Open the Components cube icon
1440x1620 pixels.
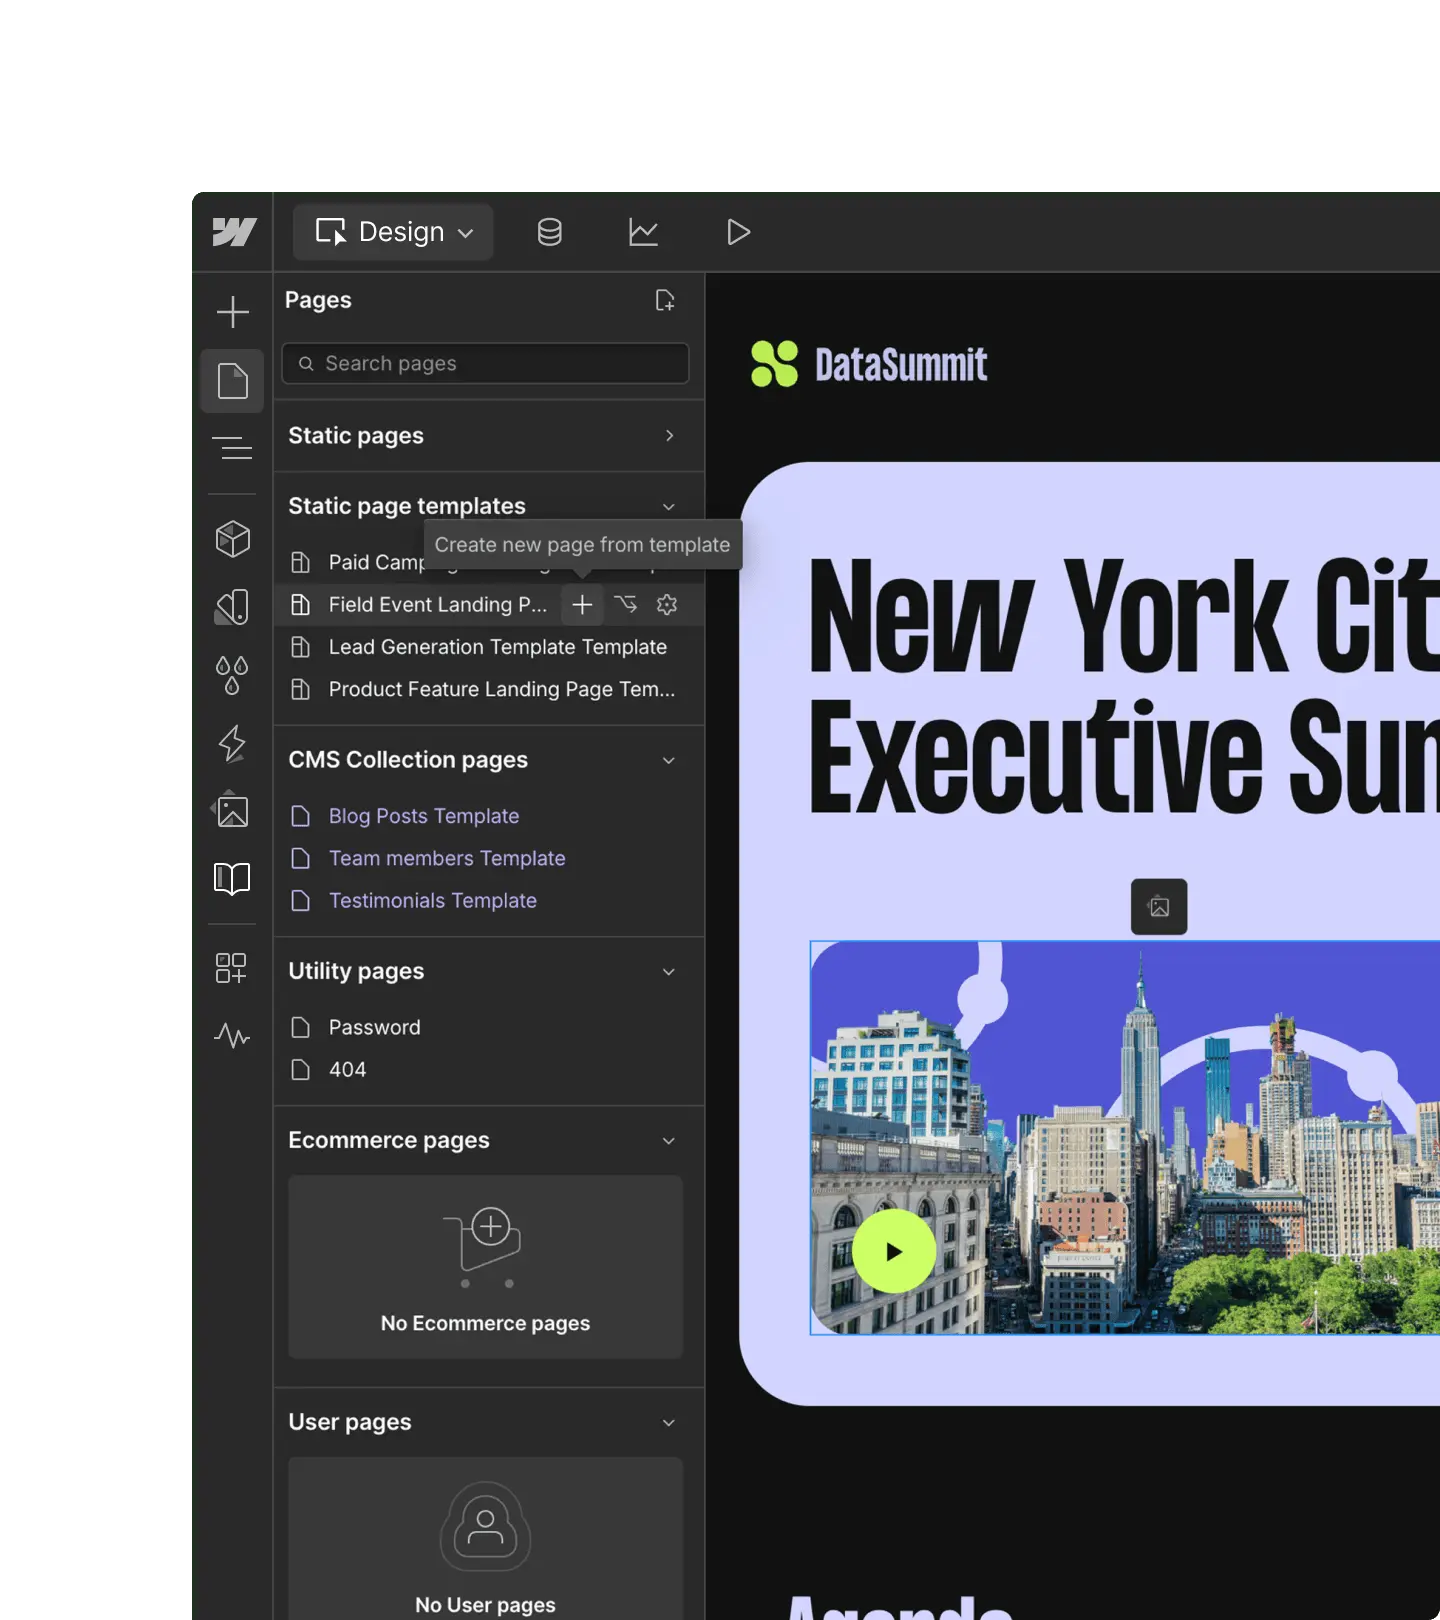pyautogui.click(x=232, y=539)
